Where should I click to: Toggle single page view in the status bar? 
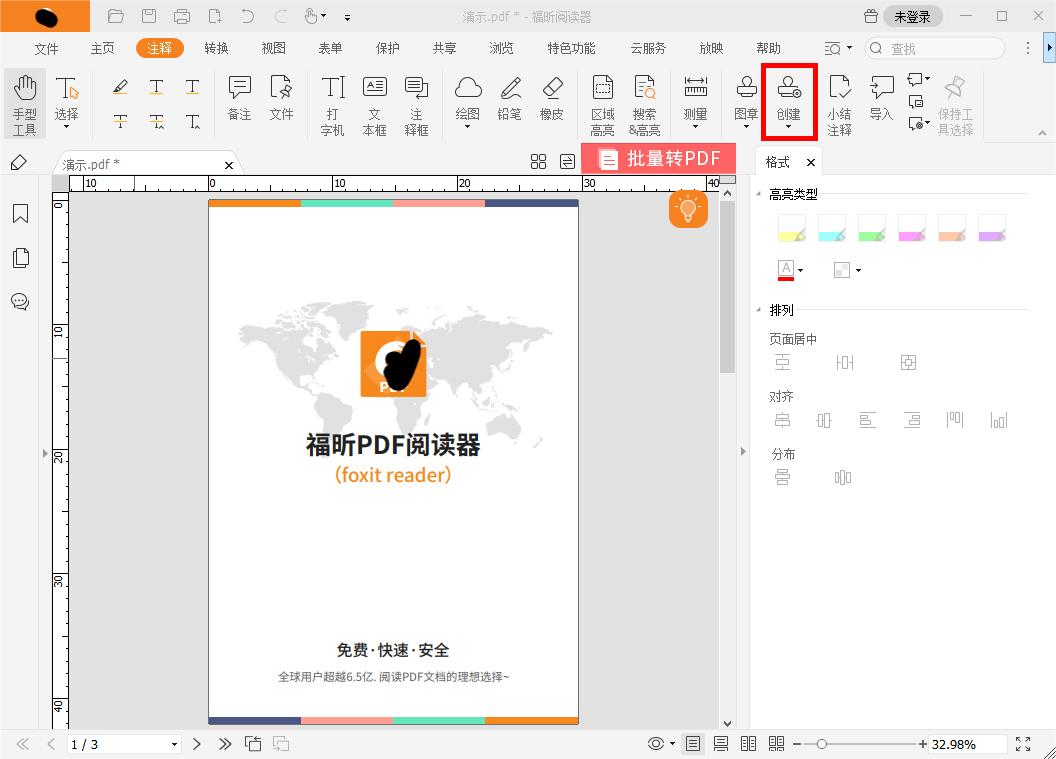point(692,743)
